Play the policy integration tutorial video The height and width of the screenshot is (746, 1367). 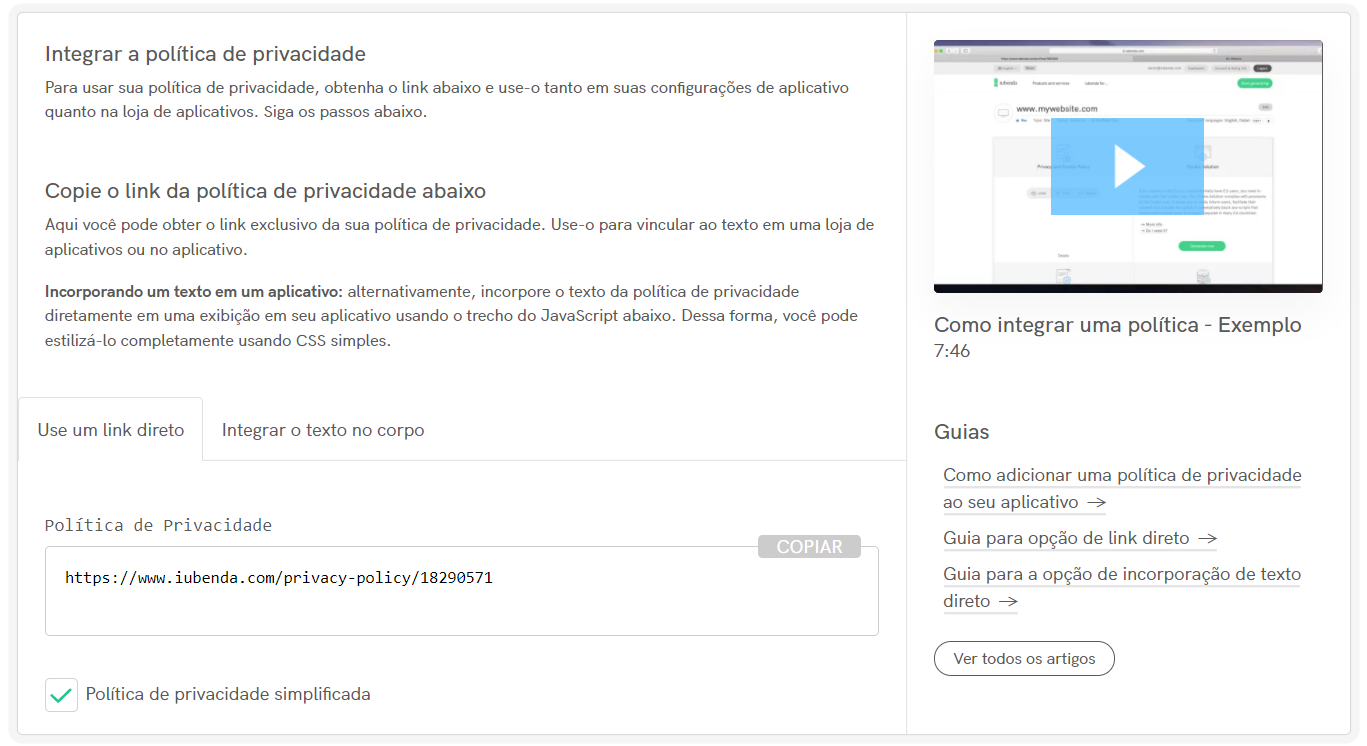pos(1127,166)
